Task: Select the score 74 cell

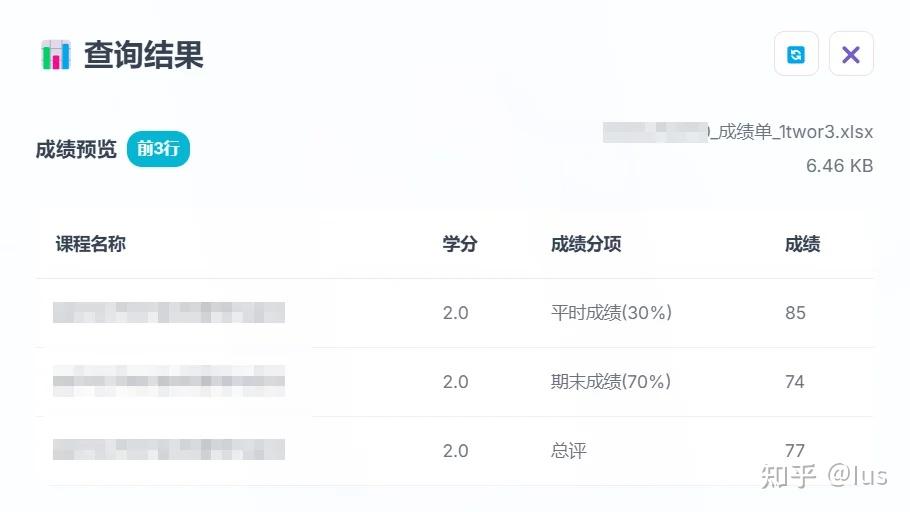Action: [x=795, y=382]
